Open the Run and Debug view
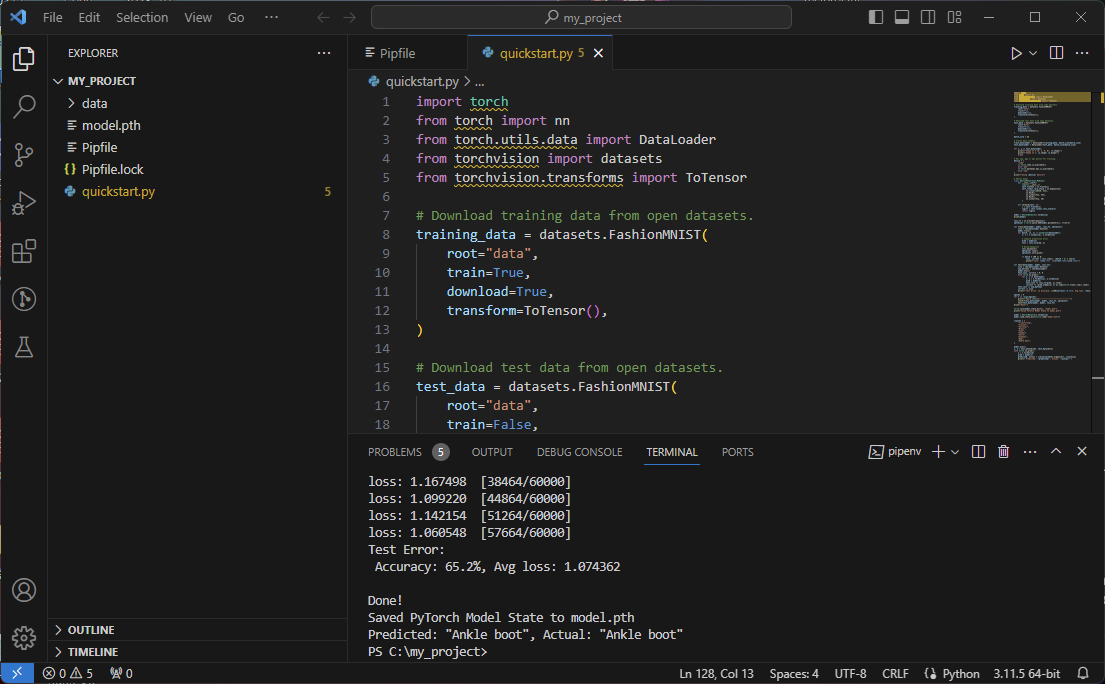 click(24, 203)
